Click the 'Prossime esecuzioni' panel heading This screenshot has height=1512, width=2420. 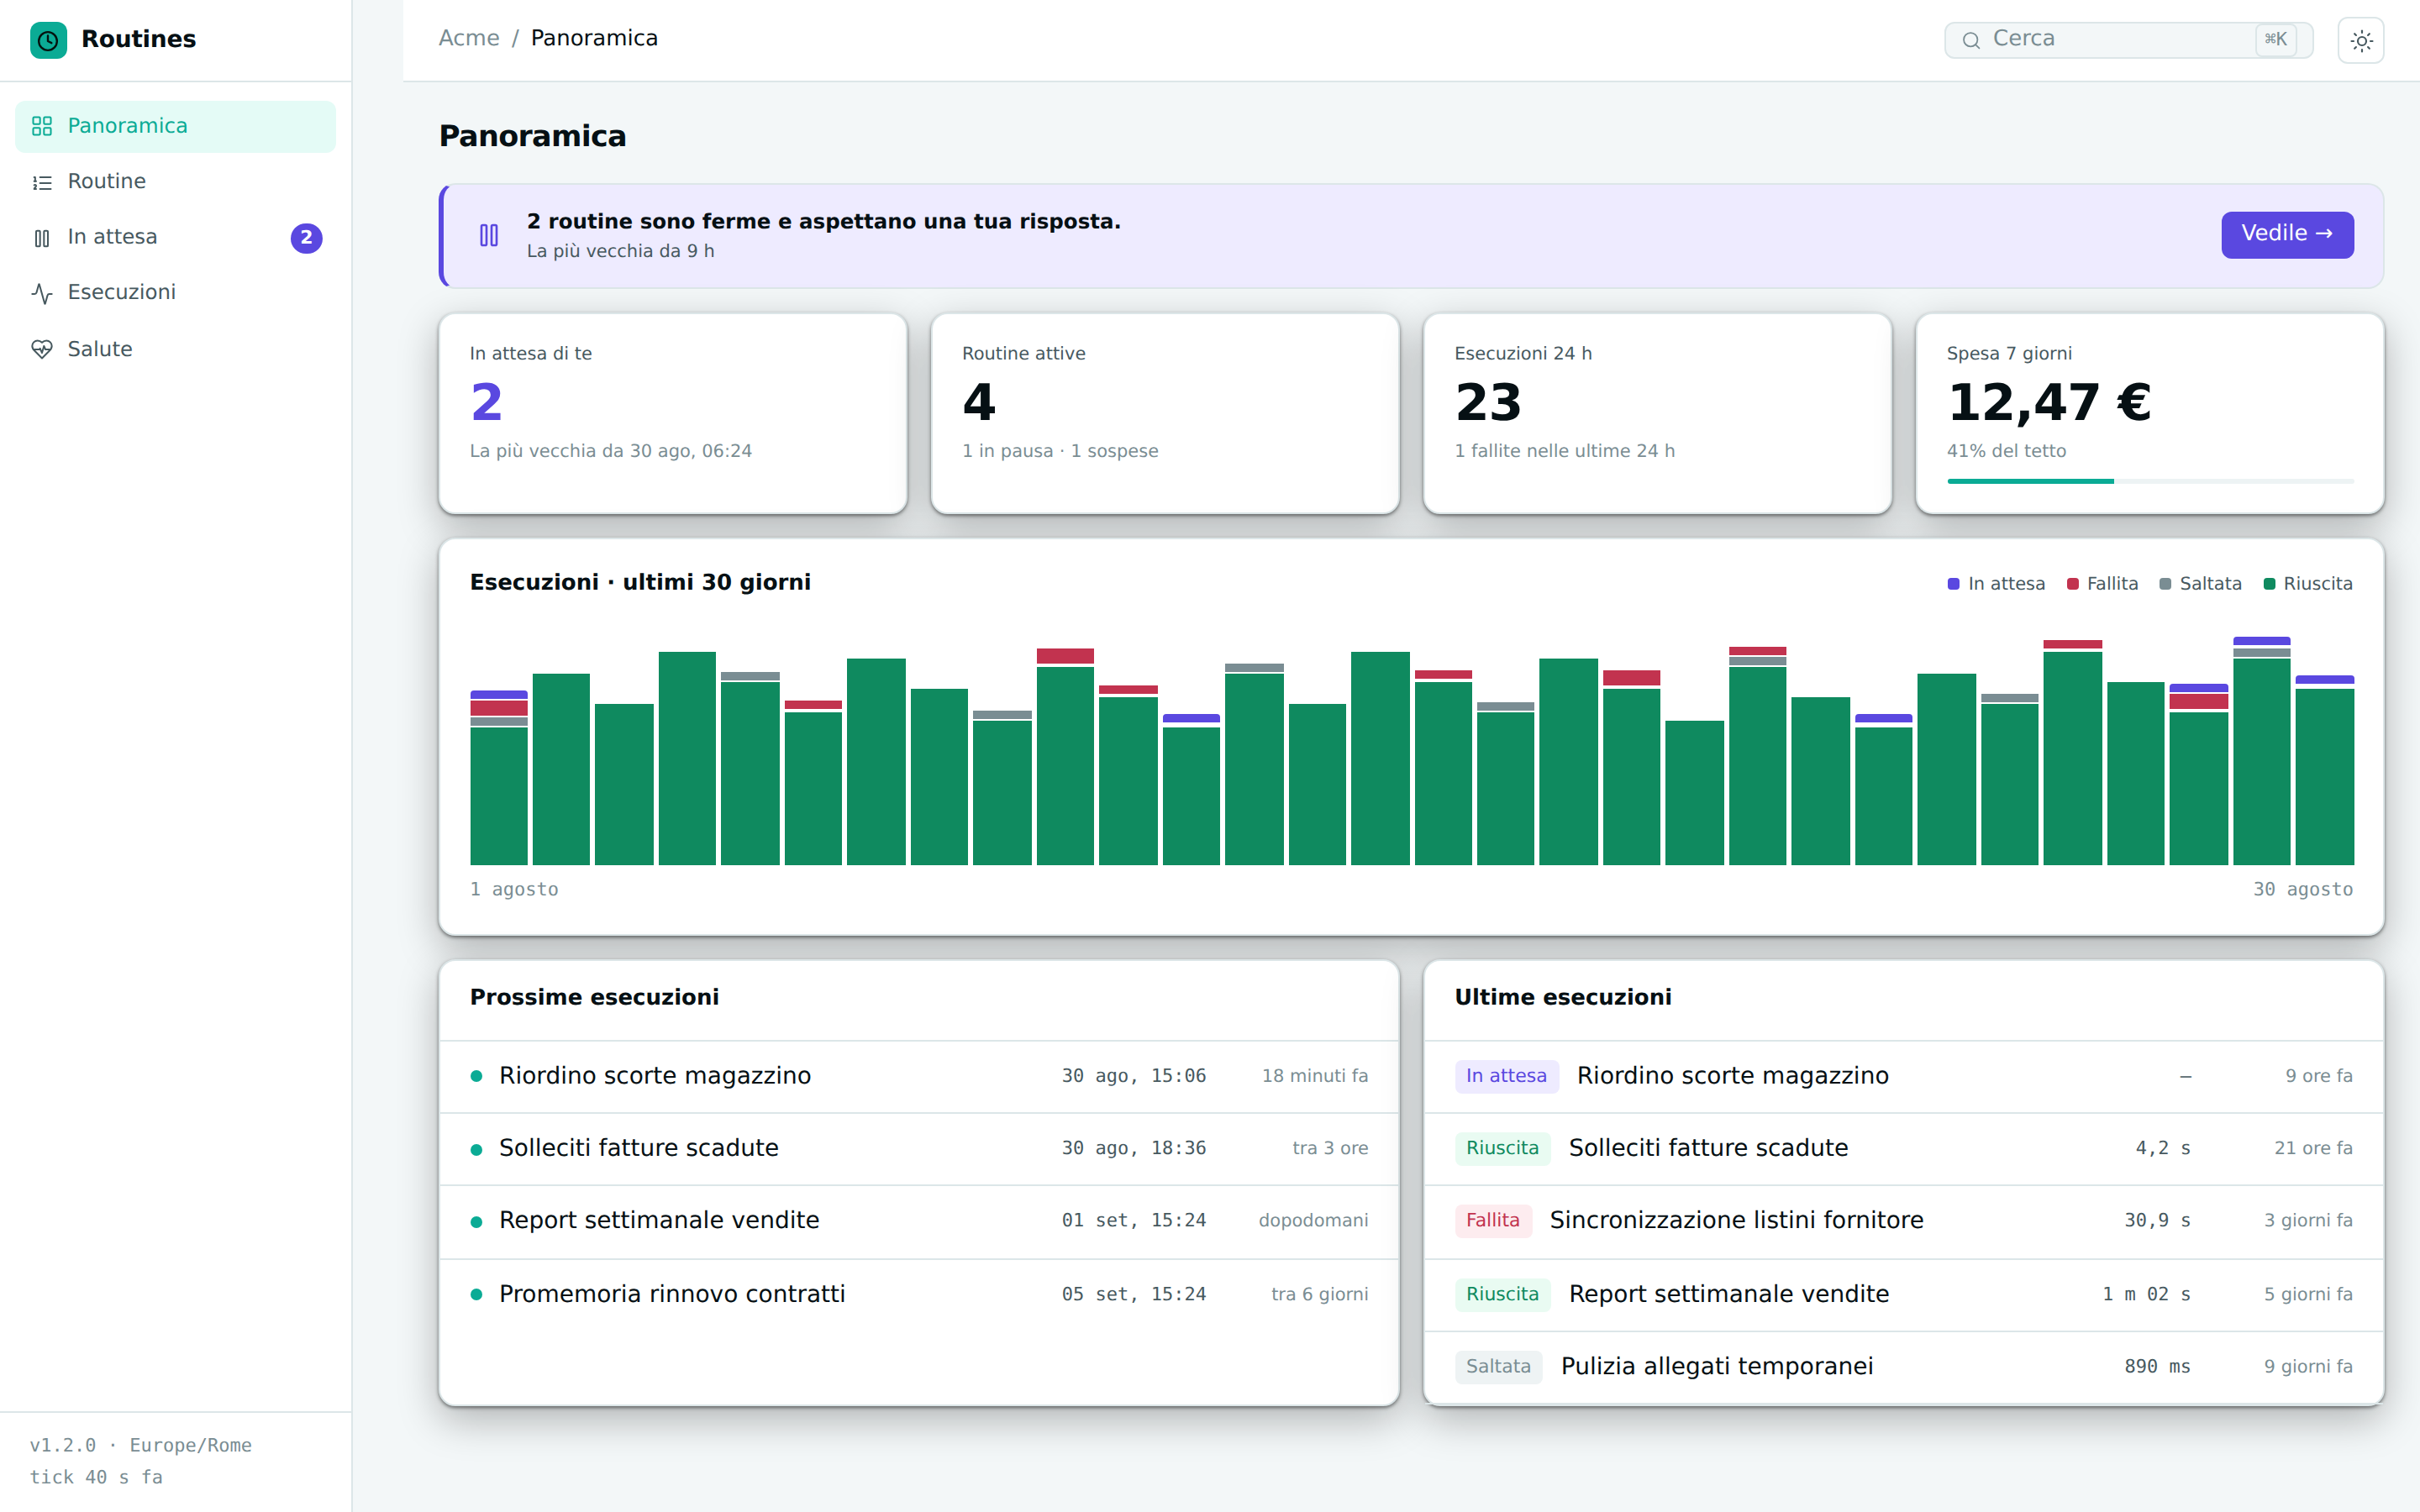point(594,998)
